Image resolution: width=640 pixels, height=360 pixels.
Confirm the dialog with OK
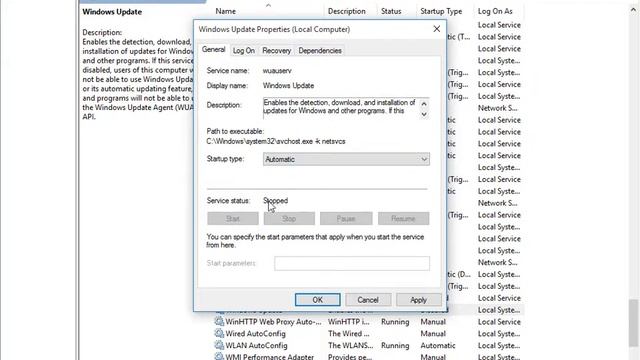point(318,300)
